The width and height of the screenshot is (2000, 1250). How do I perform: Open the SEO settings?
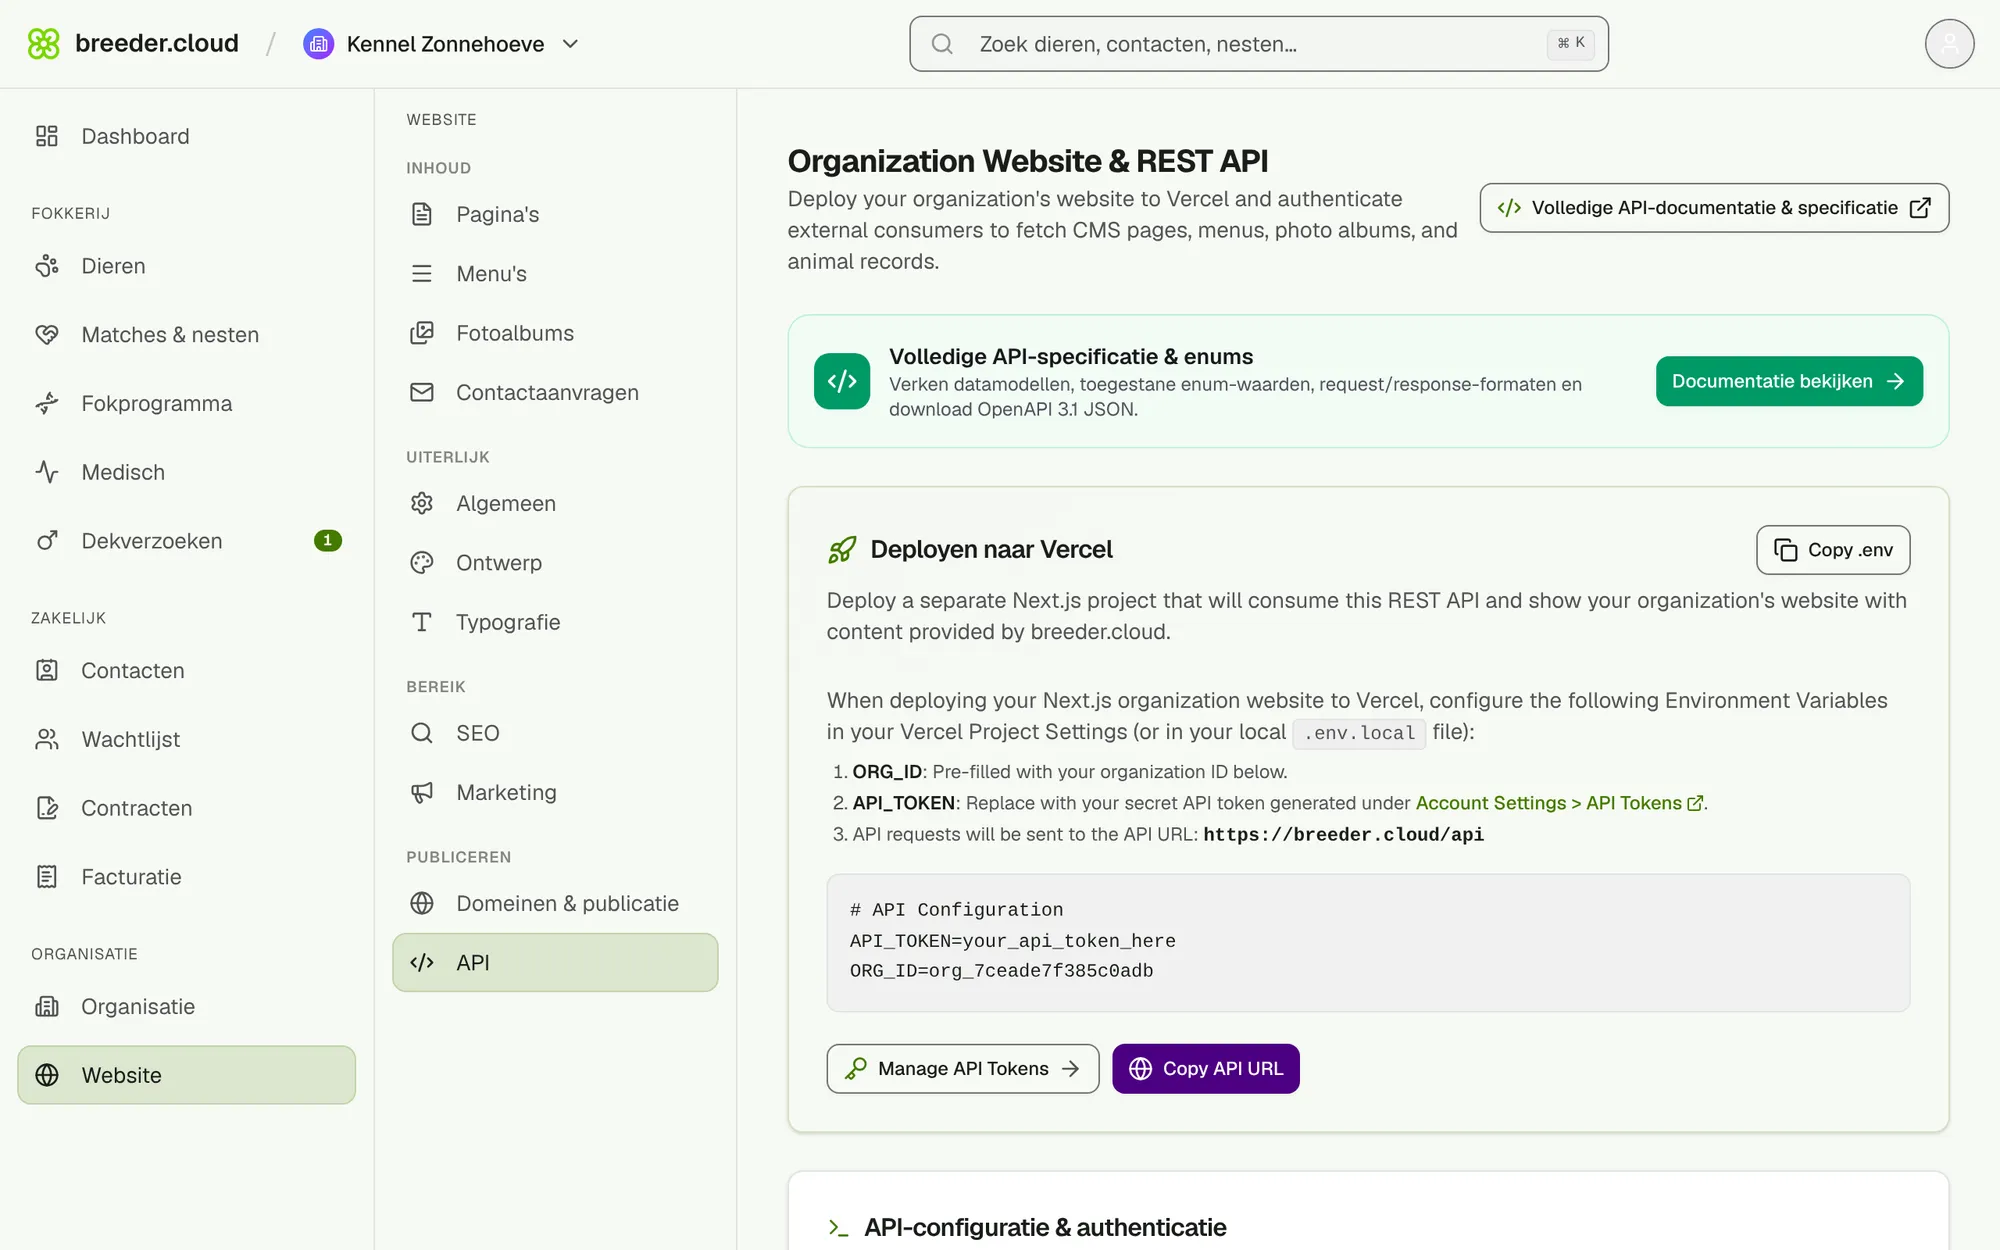click(555, 733)
